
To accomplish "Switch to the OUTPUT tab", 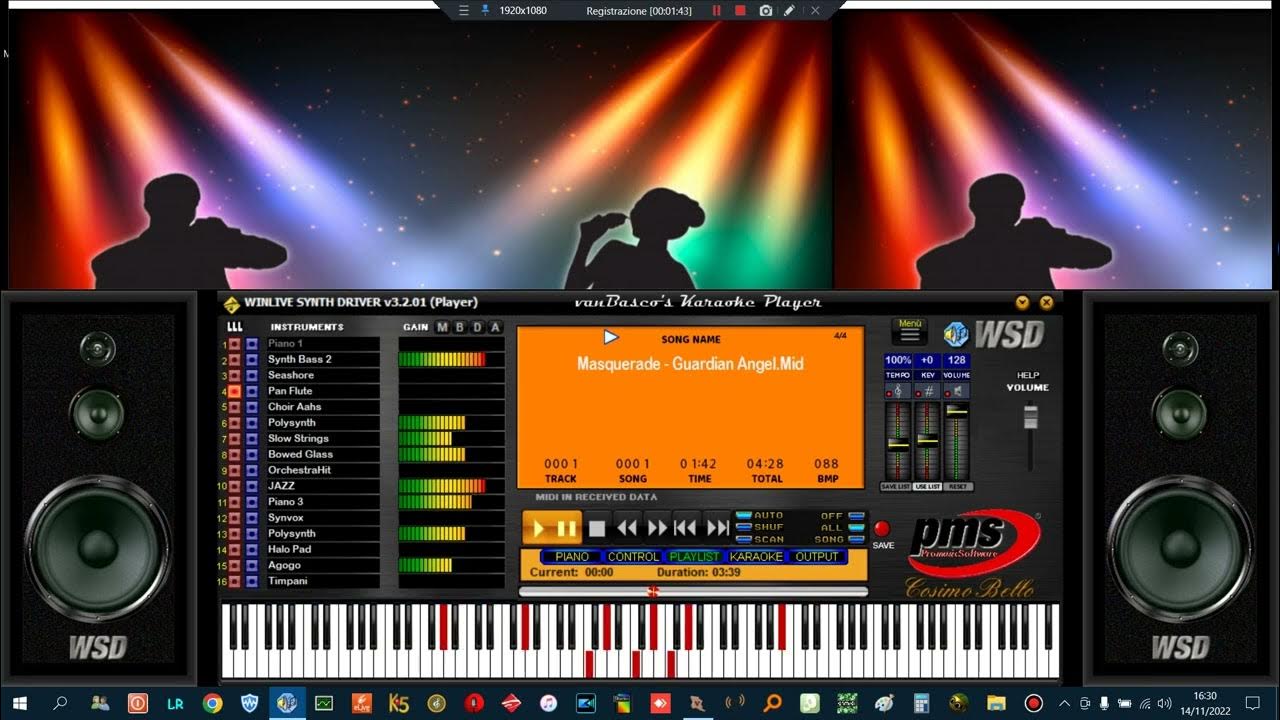I will (x=817, y=557).
